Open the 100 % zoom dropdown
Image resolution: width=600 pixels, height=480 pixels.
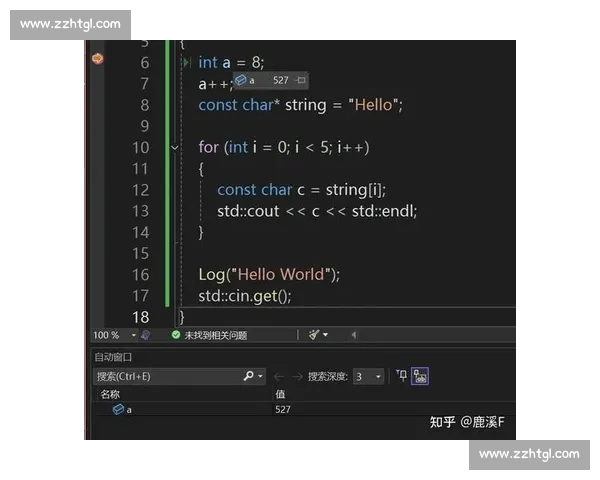(x=134, y=335)
